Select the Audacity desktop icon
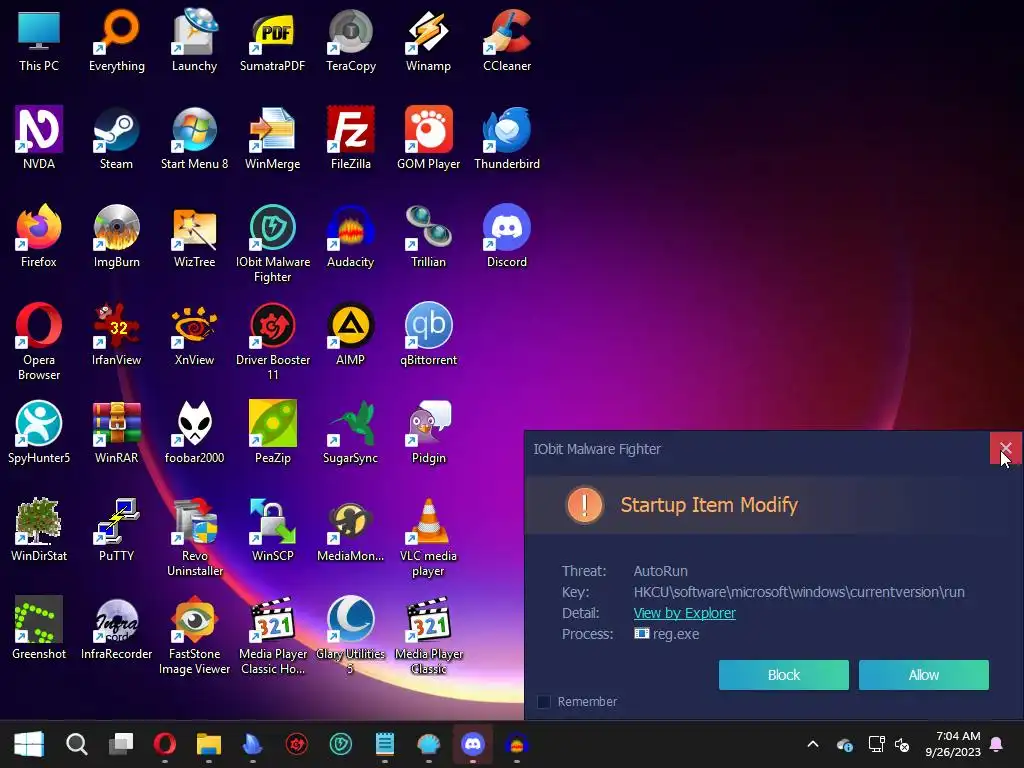 pos(351,236)
